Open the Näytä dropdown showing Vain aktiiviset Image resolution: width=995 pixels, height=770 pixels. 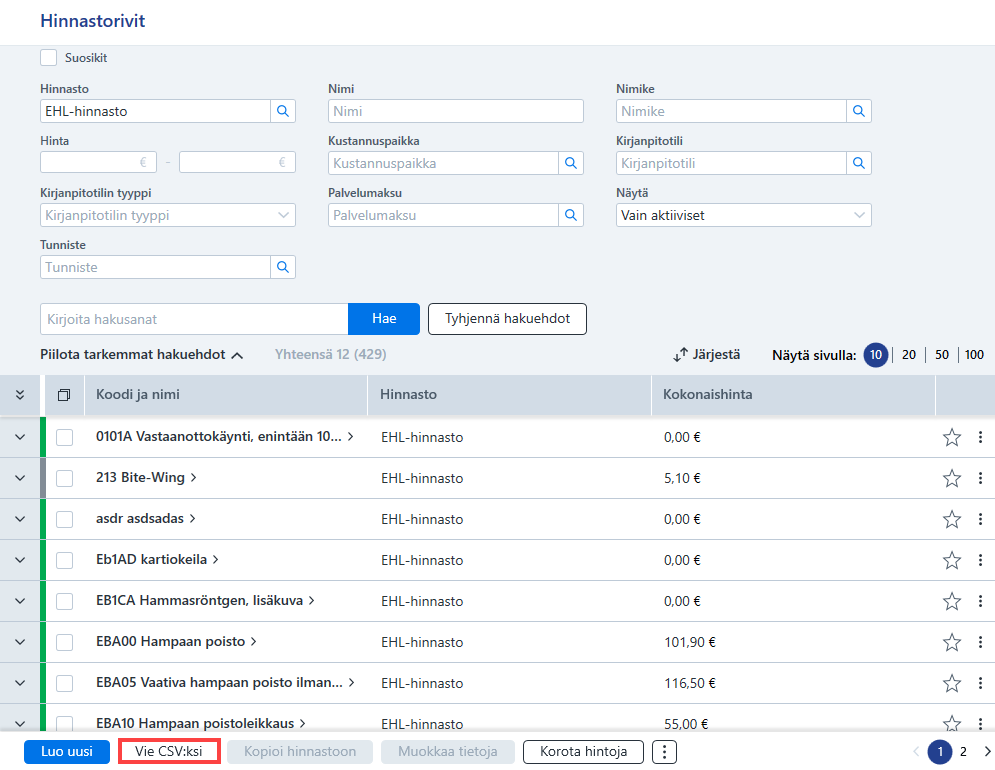[743, 215]
